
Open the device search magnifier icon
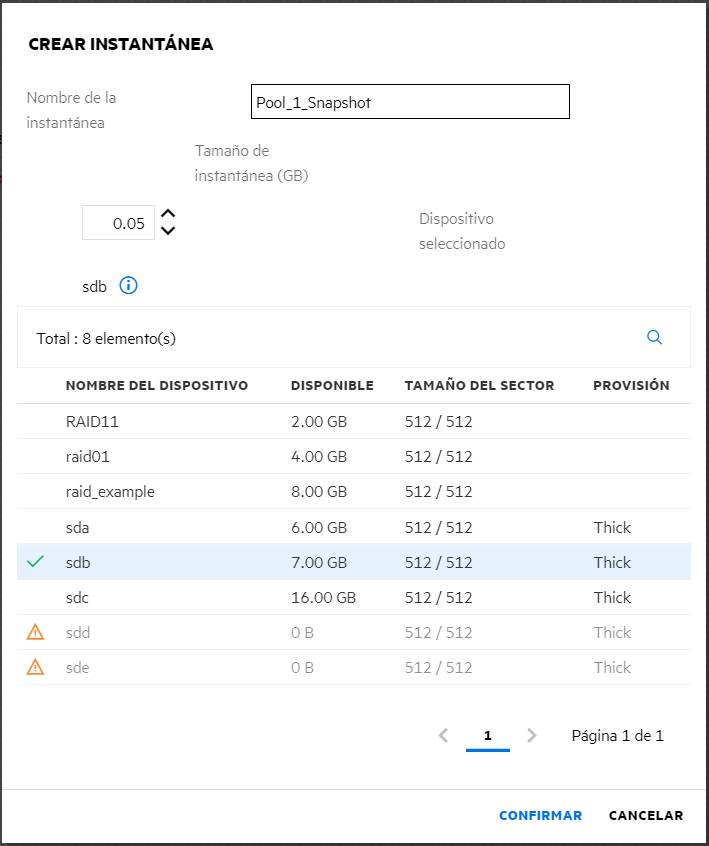[x=655, y=338]
